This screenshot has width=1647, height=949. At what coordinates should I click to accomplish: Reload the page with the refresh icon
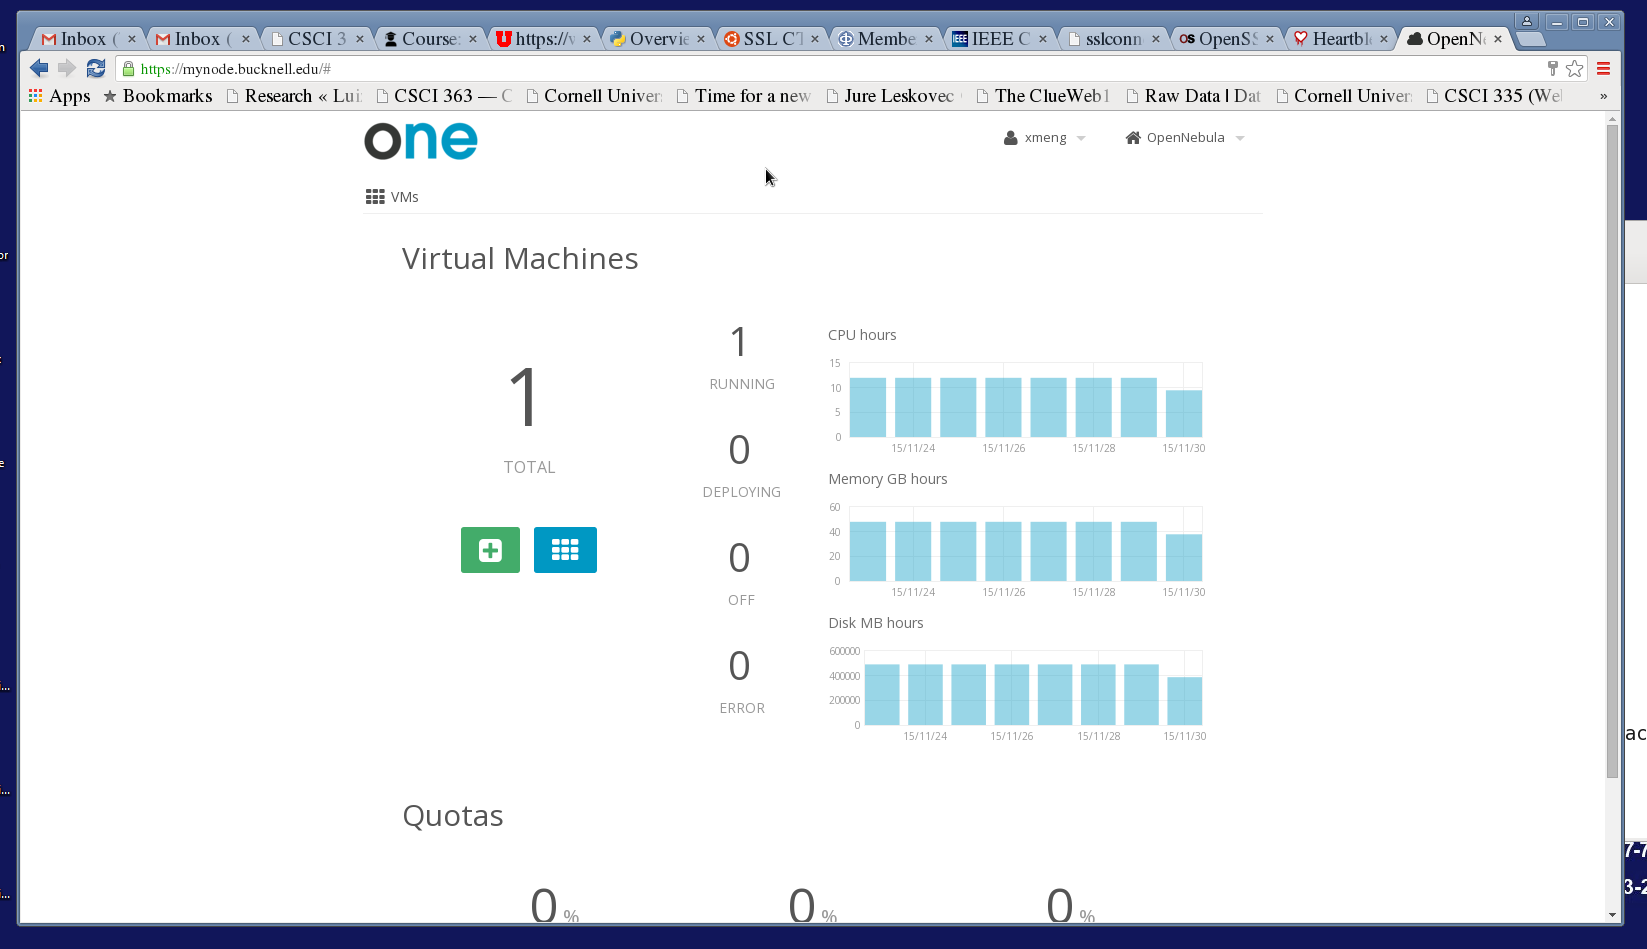pyautogui.click(x=96, y=68)
